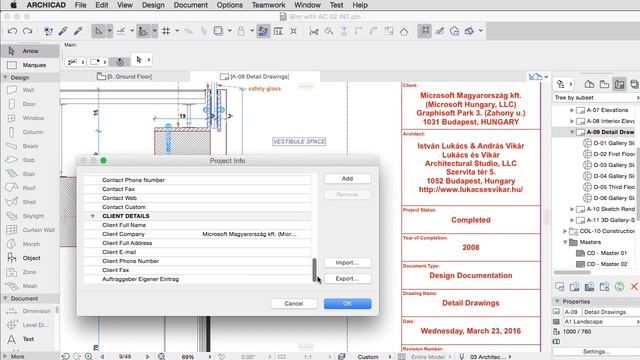Activate the Stair tool
Viewport: 640px width, 360px height.
(30, 174)
